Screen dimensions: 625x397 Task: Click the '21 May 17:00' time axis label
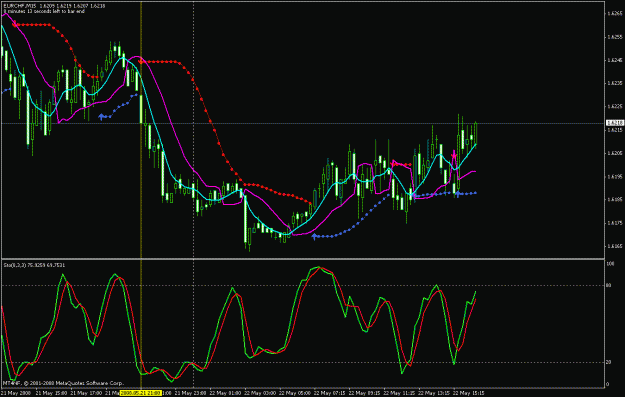pyautogui.click(x=86, y=393)
